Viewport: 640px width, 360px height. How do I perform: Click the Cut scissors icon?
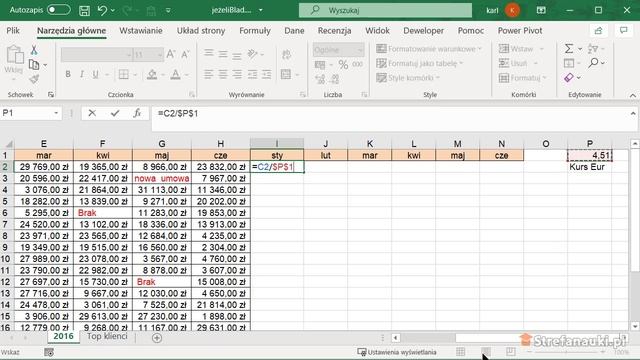(x=34, y=50)
